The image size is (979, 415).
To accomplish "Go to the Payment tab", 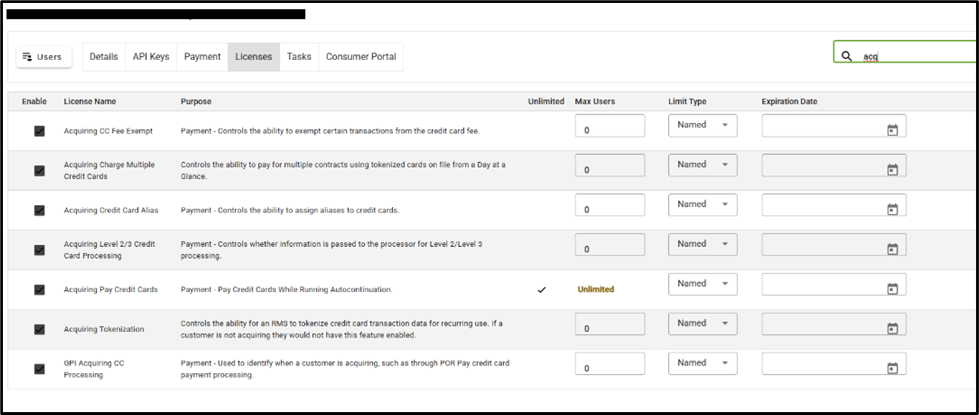I will click(x=202, y=57).
